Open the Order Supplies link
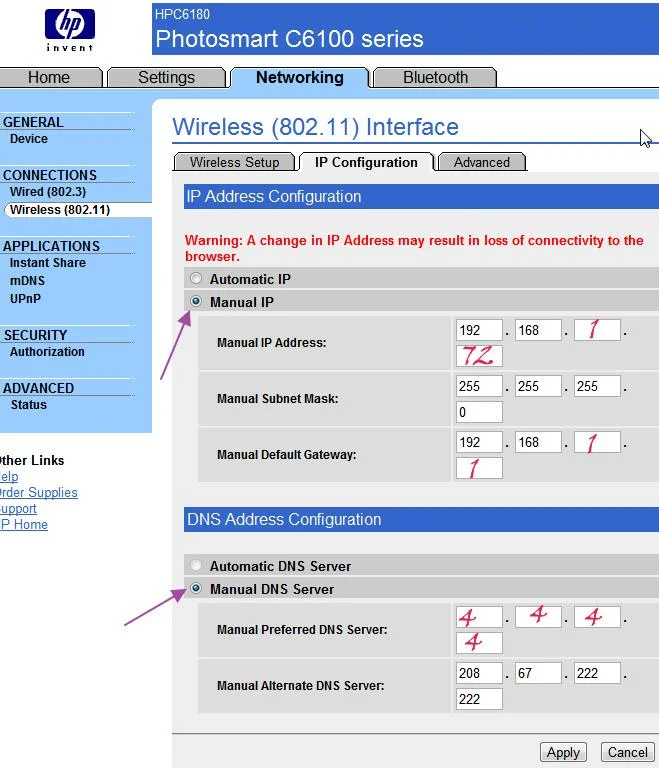Screen dimensions: 659x768 point(38,492)
